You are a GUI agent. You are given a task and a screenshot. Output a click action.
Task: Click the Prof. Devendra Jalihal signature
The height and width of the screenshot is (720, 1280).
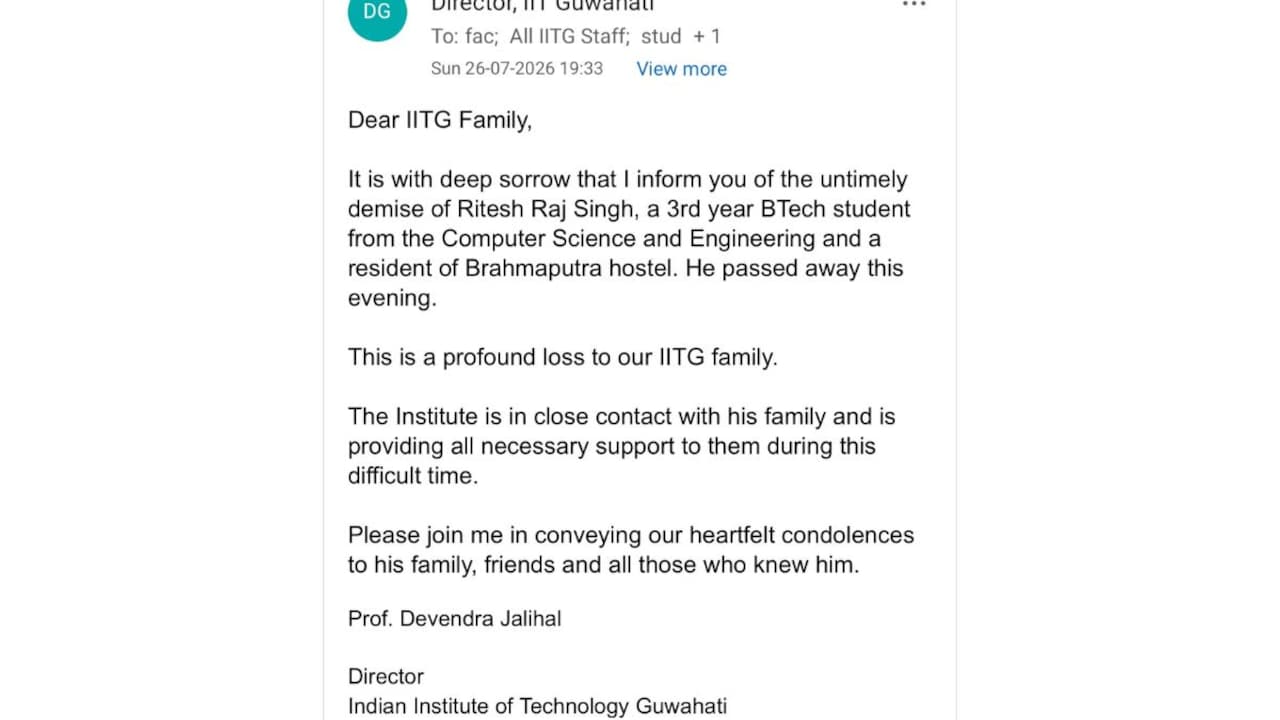point(455,618)
